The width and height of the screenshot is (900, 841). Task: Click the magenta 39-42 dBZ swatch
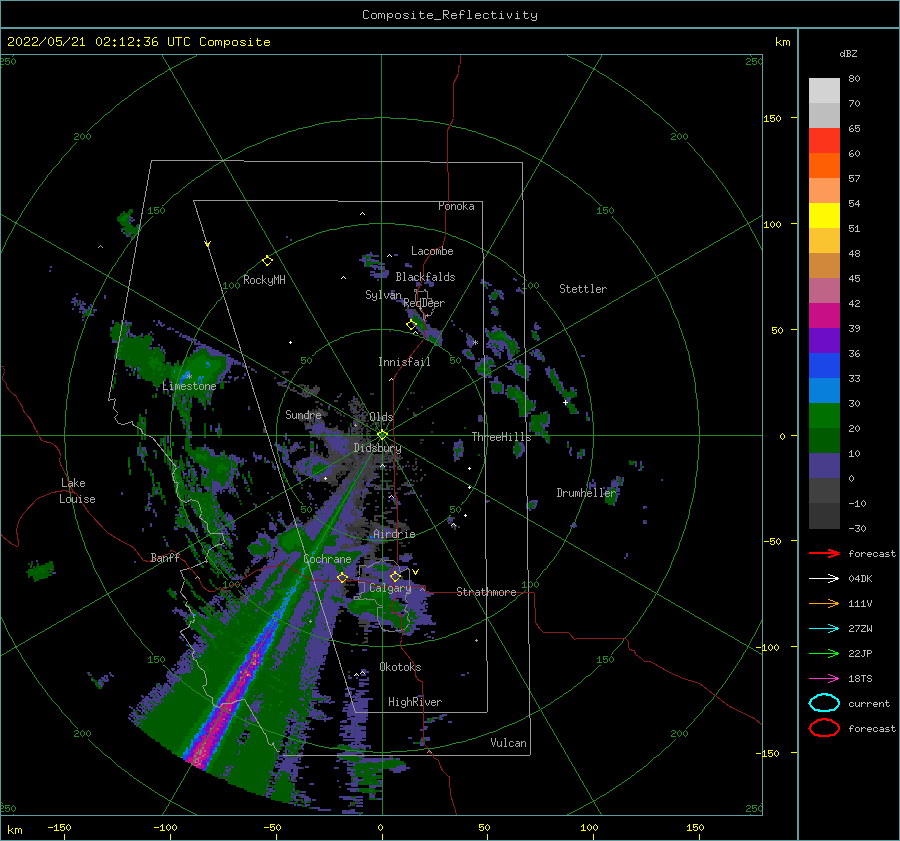tap(824, 316)
